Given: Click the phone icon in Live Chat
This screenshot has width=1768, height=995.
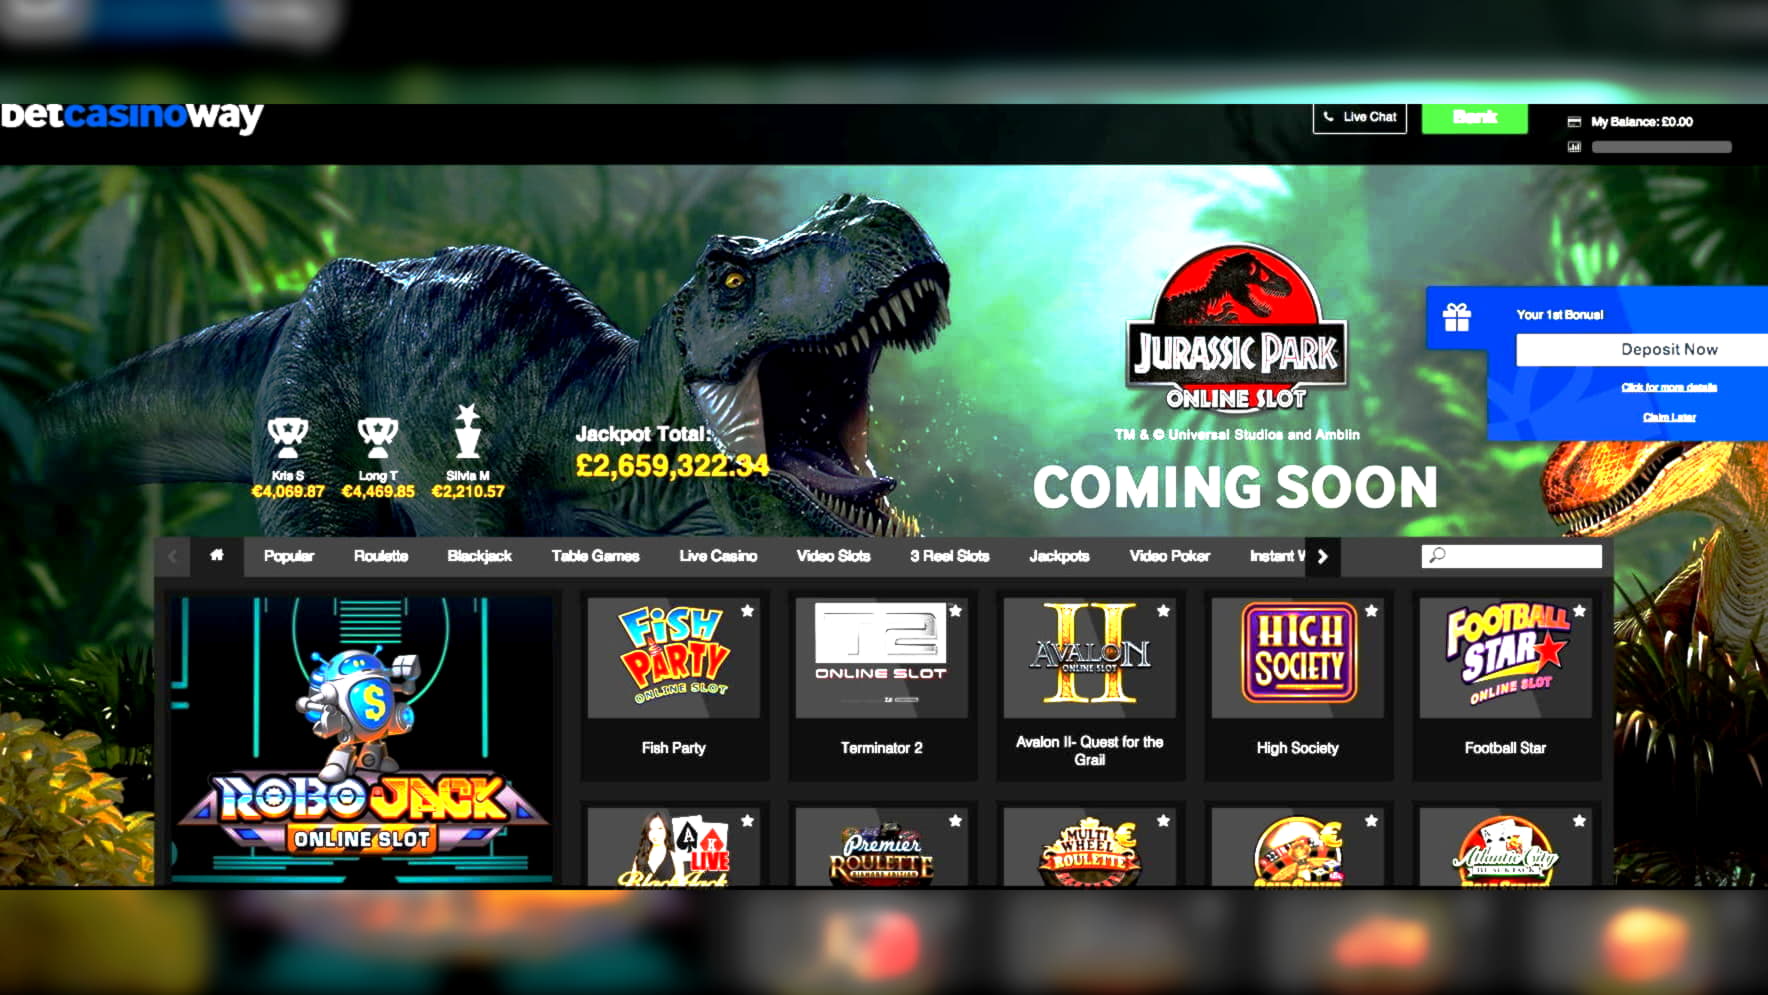Looking at the screenshot, I should point(1328,117).
